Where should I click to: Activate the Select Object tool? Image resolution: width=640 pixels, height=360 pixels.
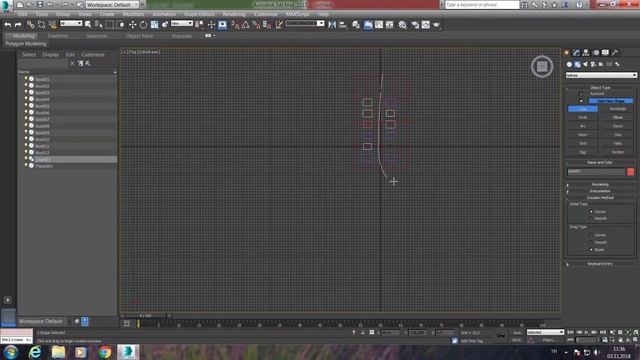pos(88,25)
